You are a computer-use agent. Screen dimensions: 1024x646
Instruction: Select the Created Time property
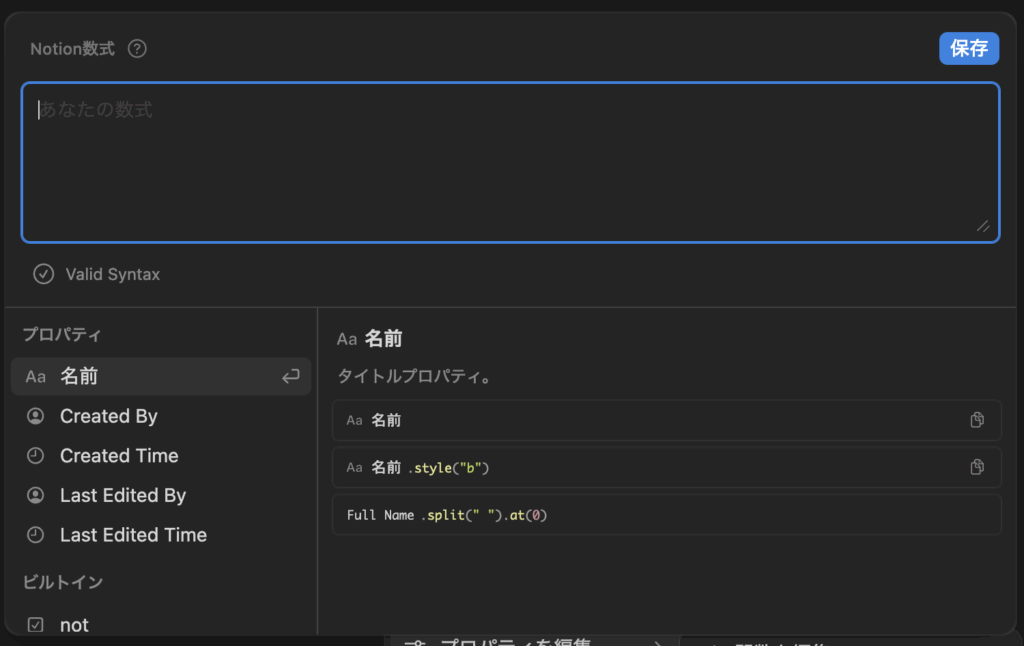[x=161, y=456]
